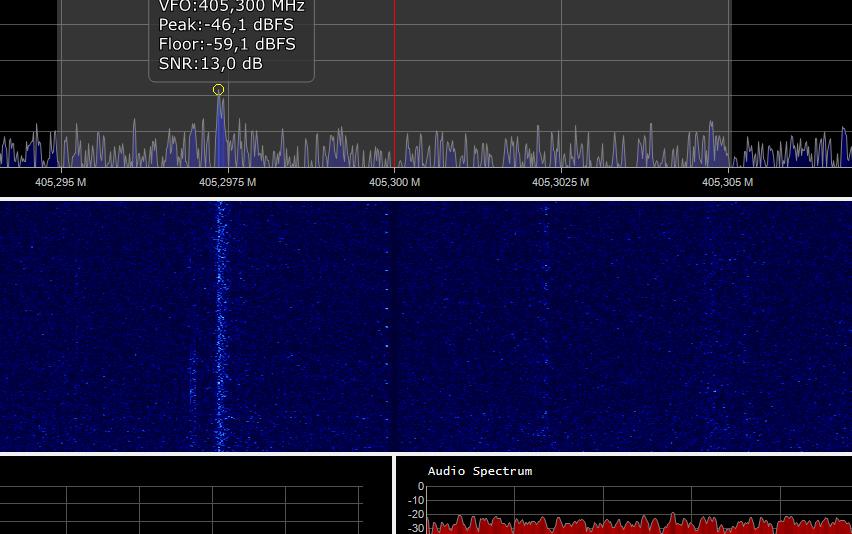Click the 405,3025 M frequency label
The height and width of the screenshot is (534, 852).
(x=560, y=182)
